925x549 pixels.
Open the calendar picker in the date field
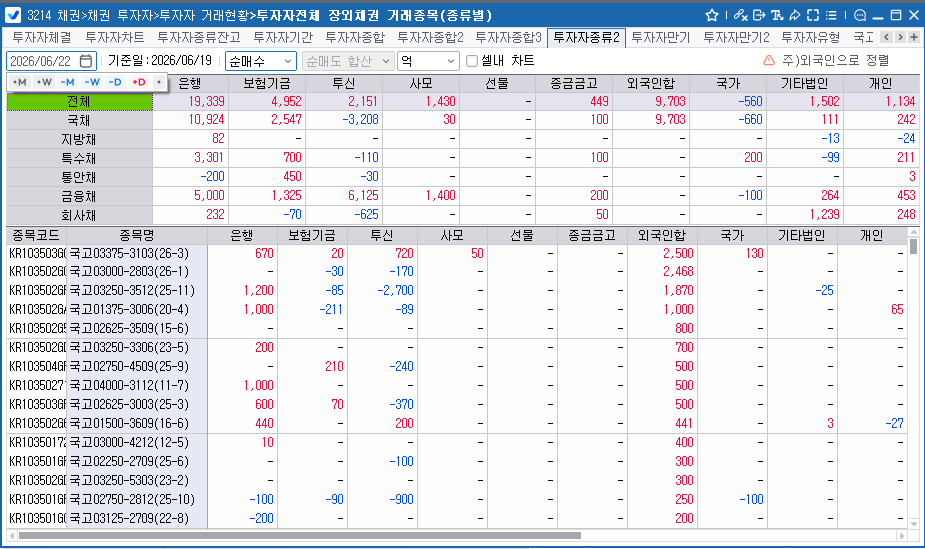pos(86,61)
